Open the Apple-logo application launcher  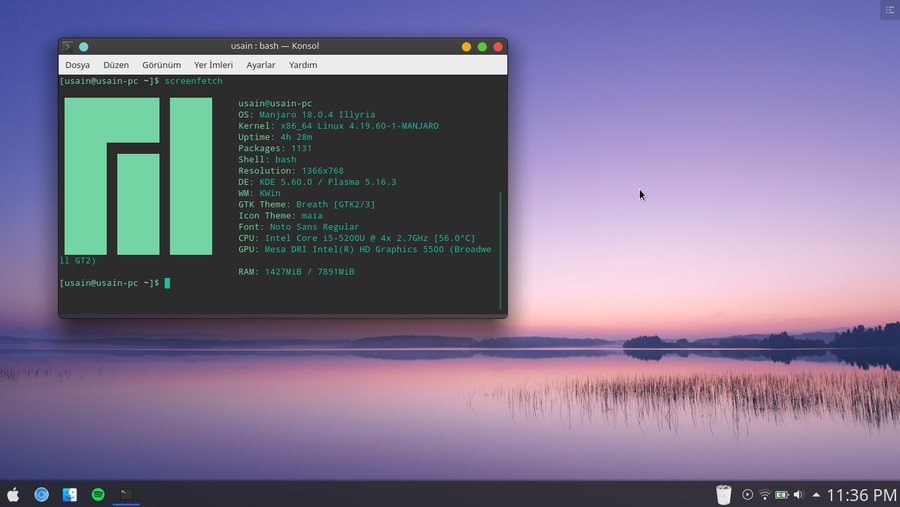click(14, 494)
